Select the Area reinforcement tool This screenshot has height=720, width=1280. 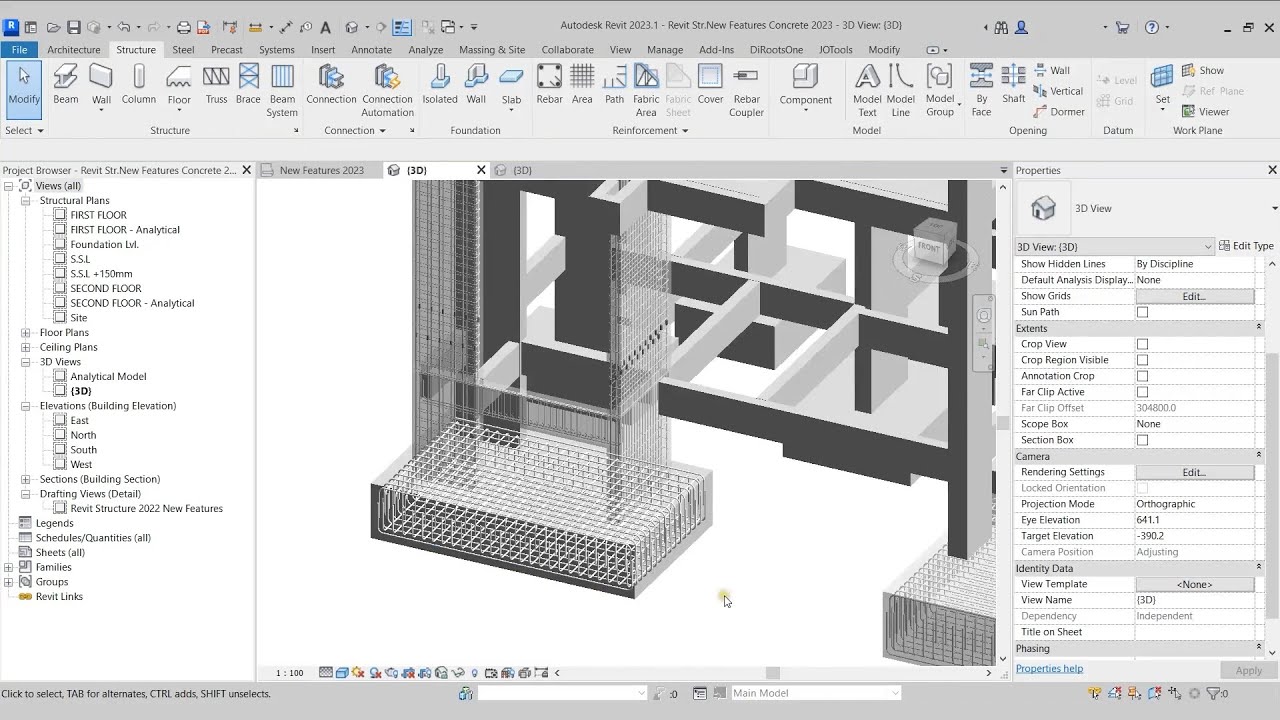pos(582,84)
